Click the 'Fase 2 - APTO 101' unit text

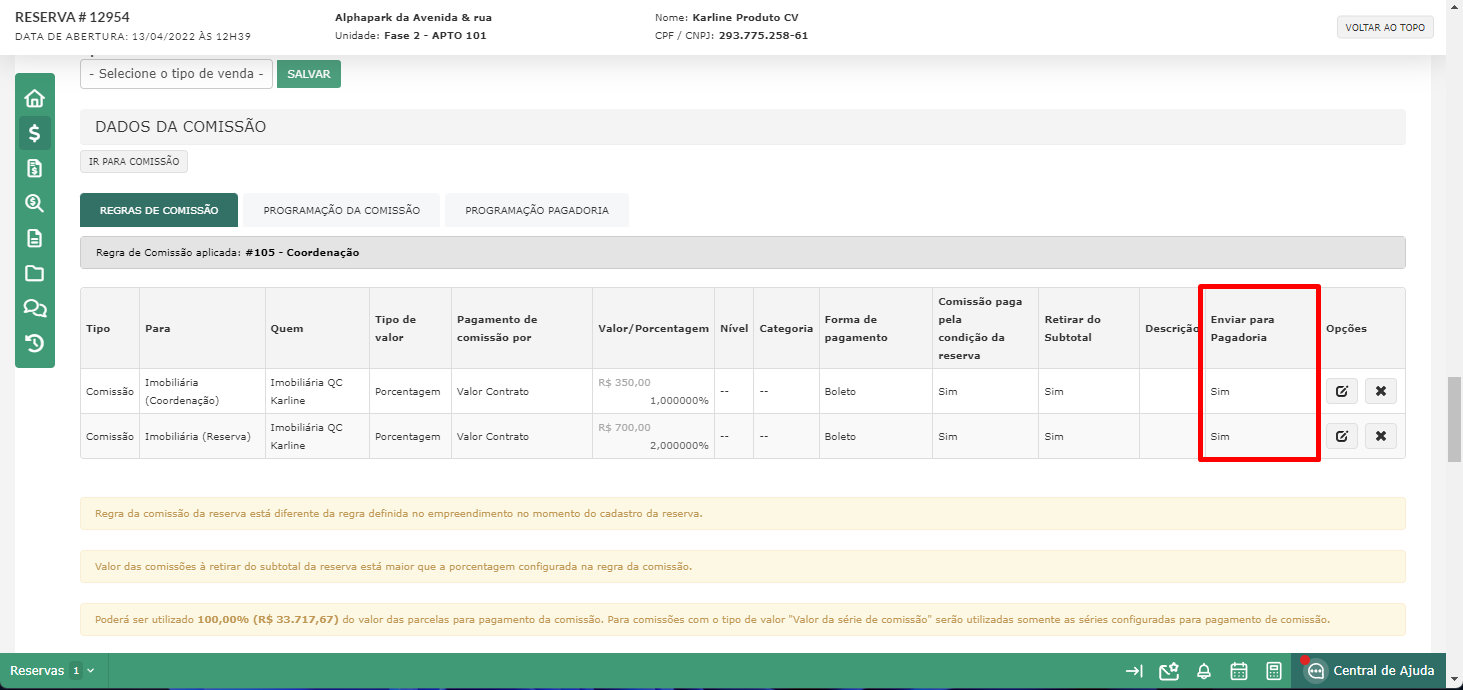(435, 35)
